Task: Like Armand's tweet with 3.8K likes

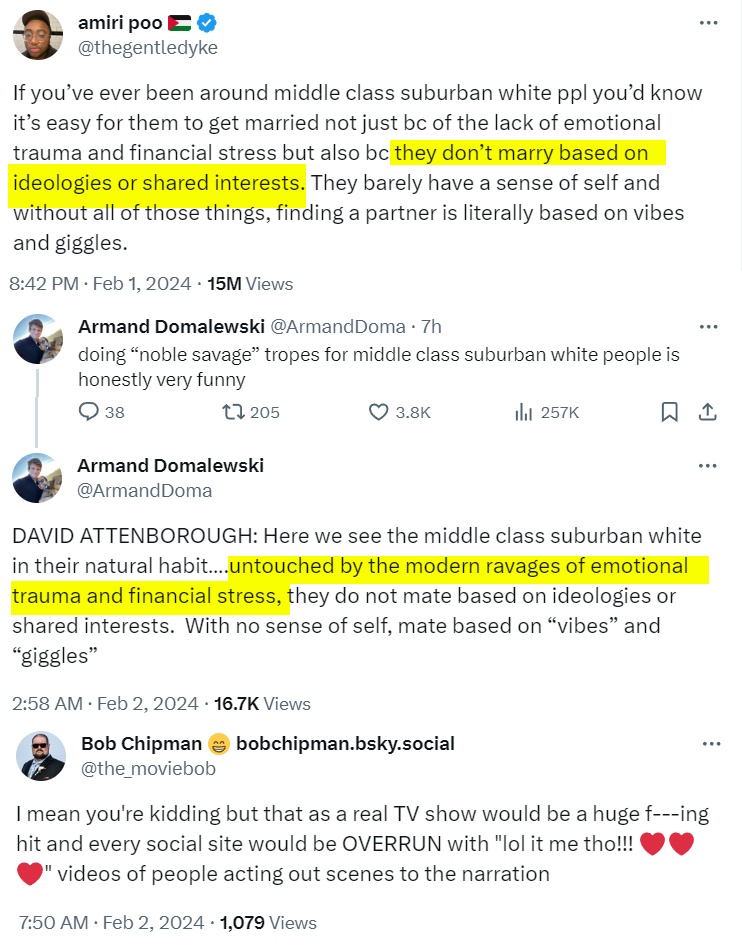Action: pos(379,412)
